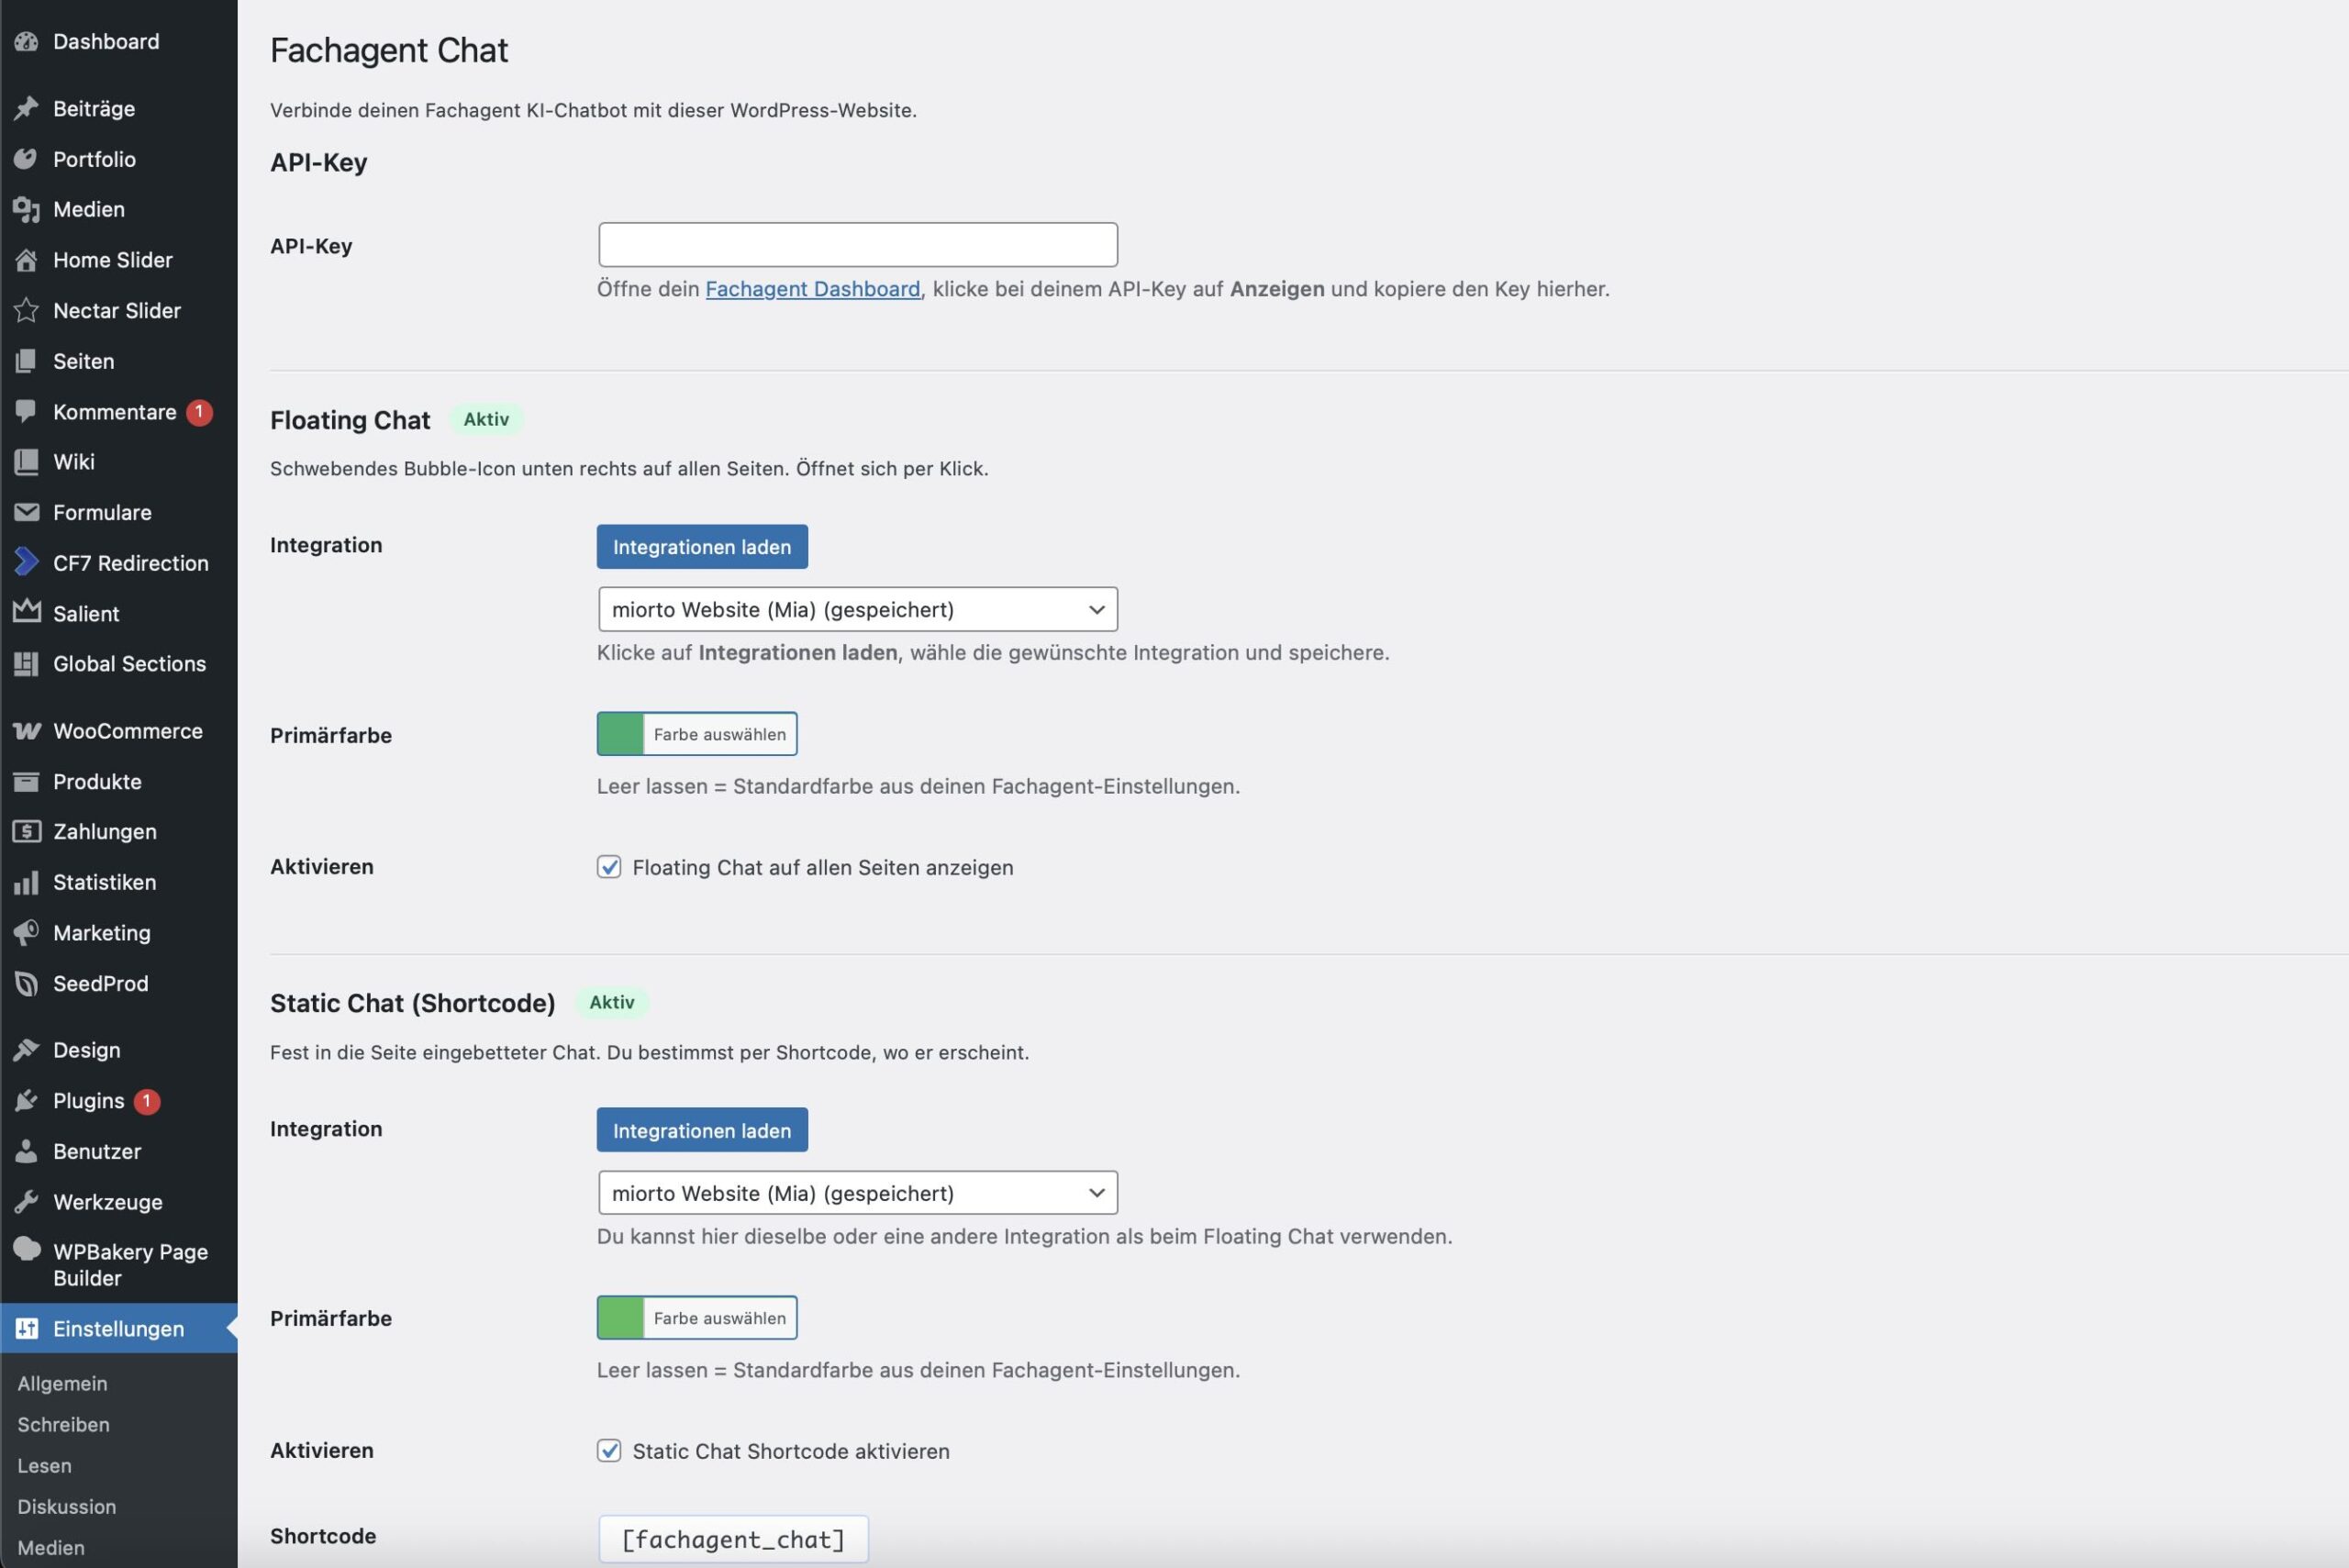Open the Fachagent Dashboard link
This screenshot has height=1568, width=2349.
(813, 289)
